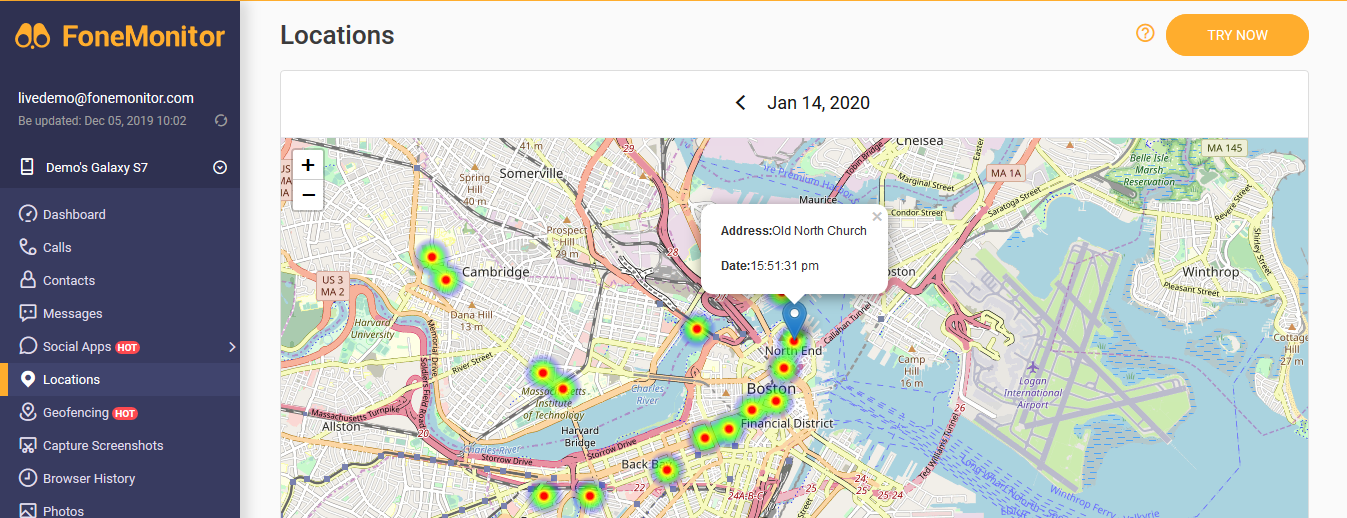Viewport: 1347px width, 518px height.
Task: Click the Locations page heading
Action: (x=337, y=35)
